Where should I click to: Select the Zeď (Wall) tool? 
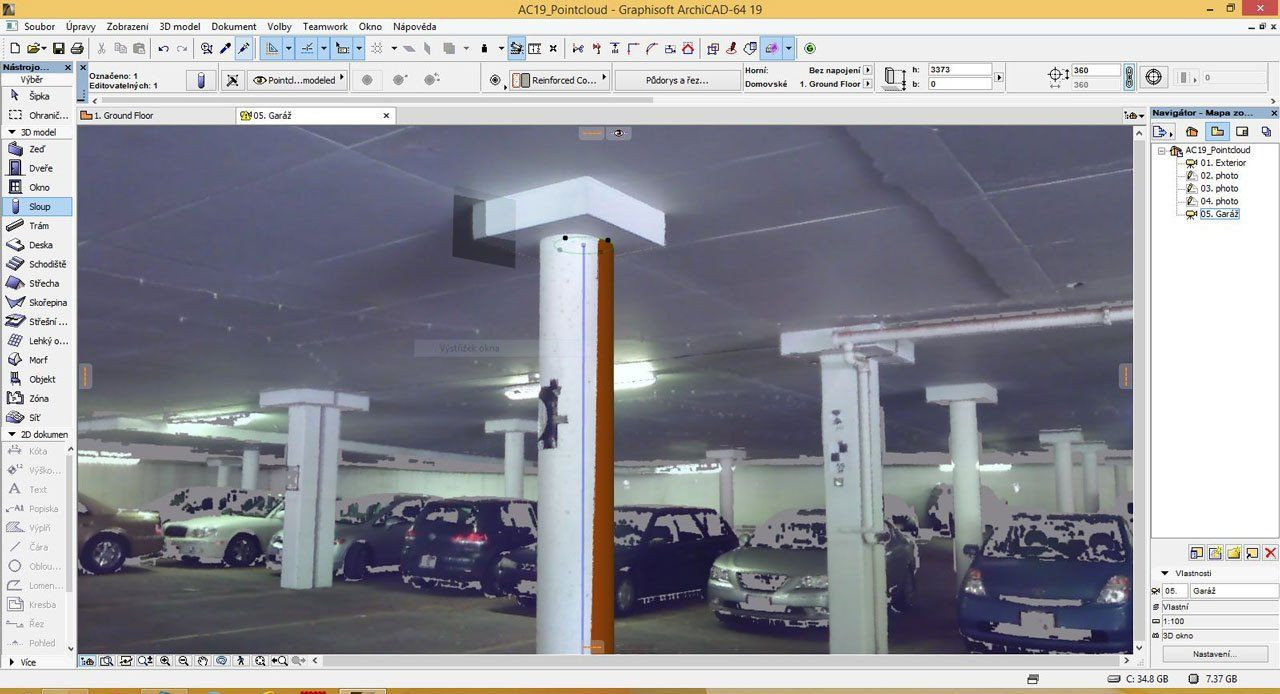[x=36, y=149]
